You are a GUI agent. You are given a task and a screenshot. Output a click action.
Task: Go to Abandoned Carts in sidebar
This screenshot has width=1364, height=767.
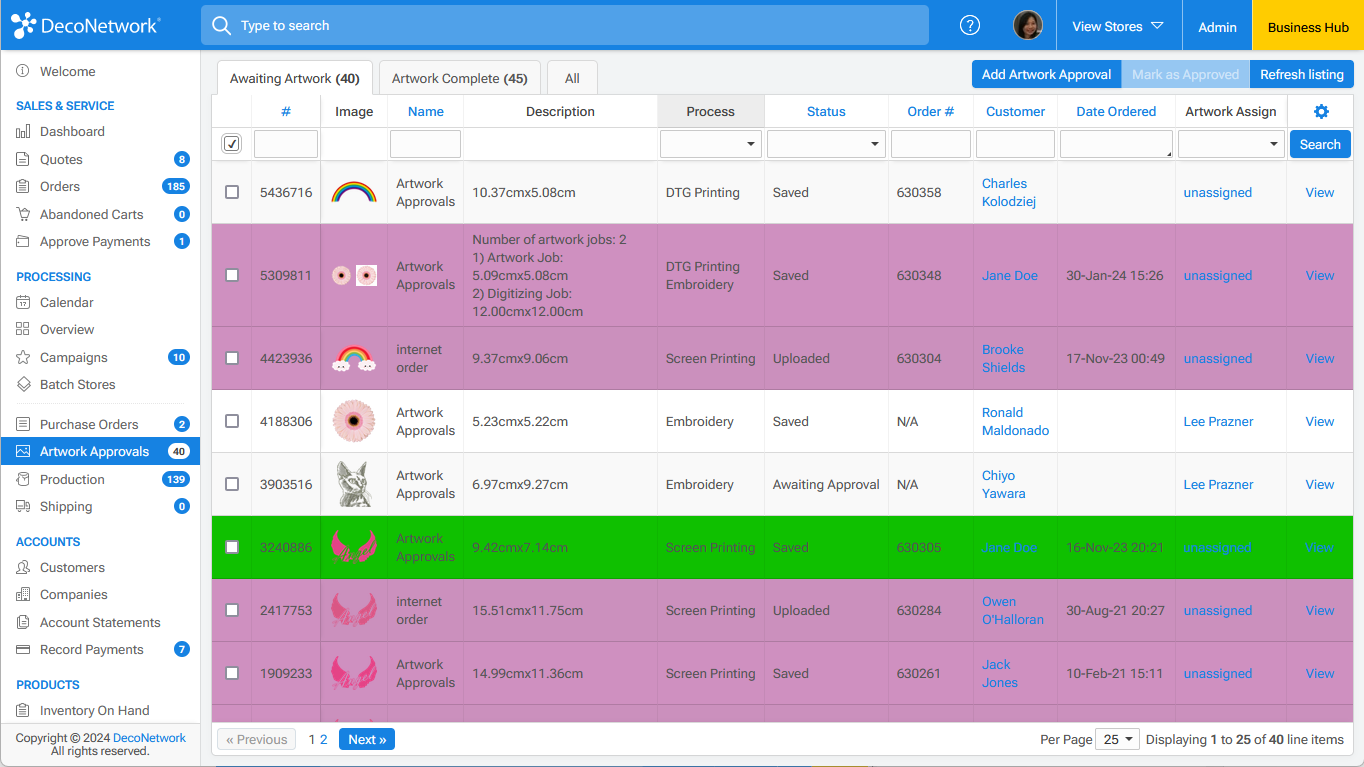coord(91,214)
